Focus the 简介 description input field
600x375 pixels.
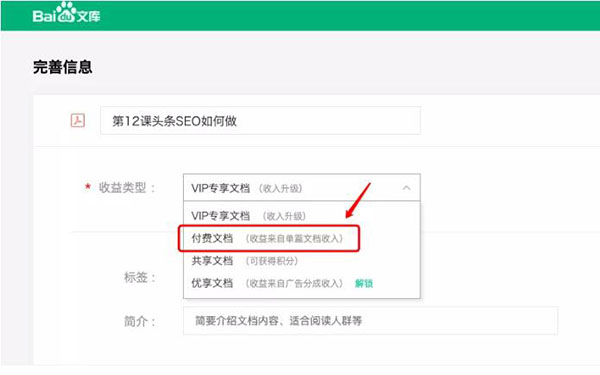[370, 321]
